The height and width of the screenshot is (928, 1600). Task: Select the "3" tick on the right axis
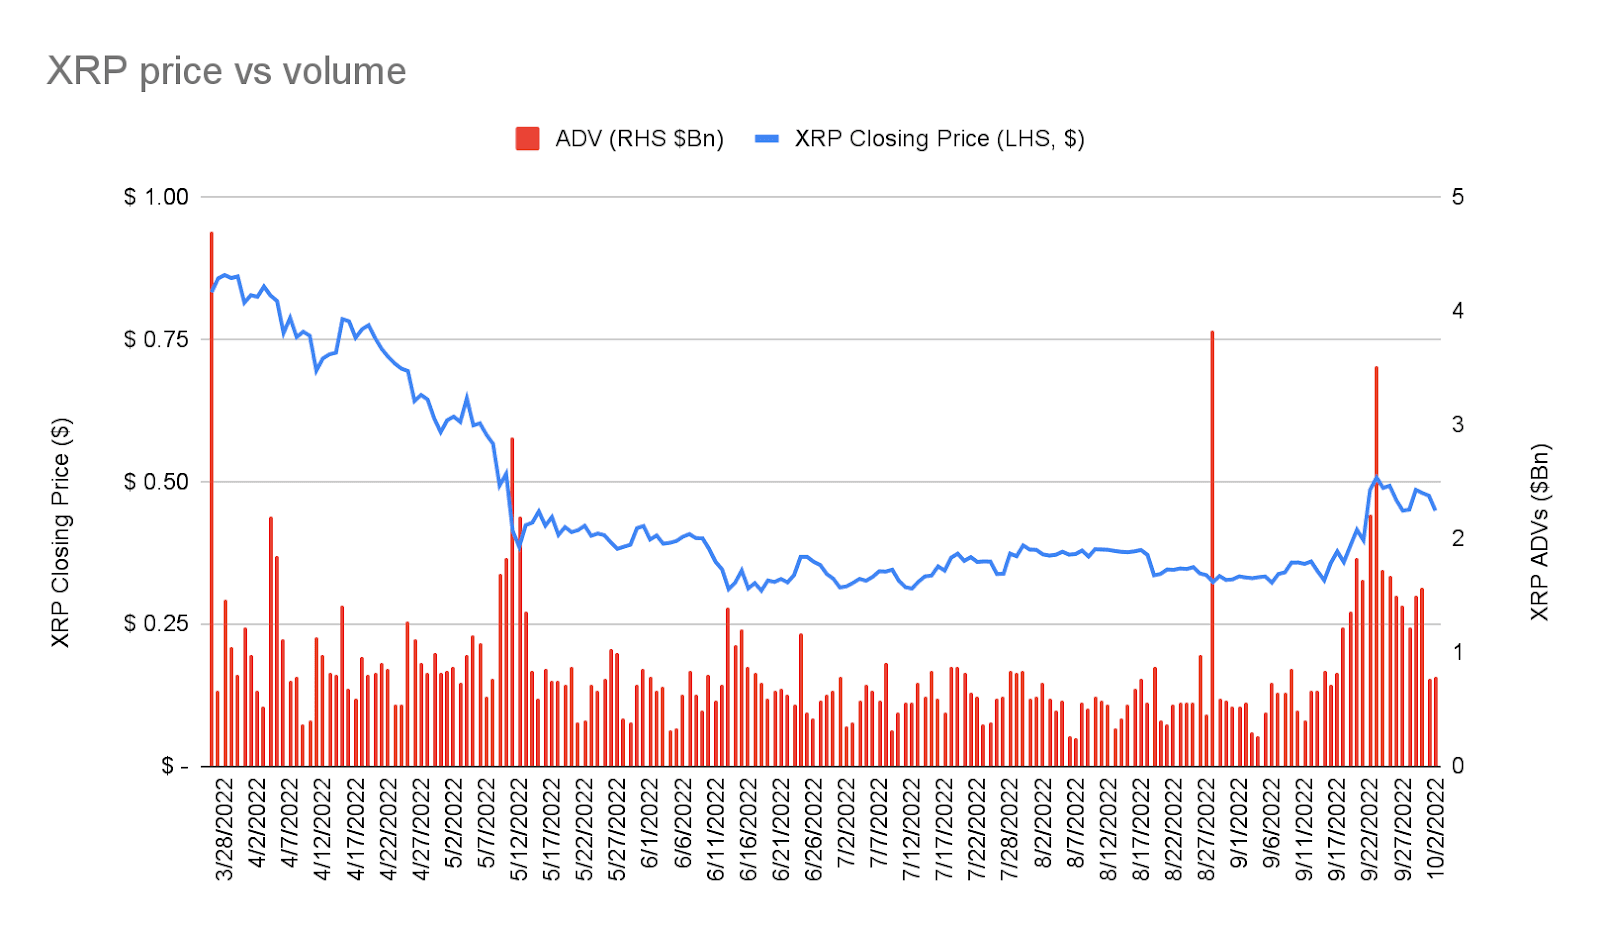1457,425
